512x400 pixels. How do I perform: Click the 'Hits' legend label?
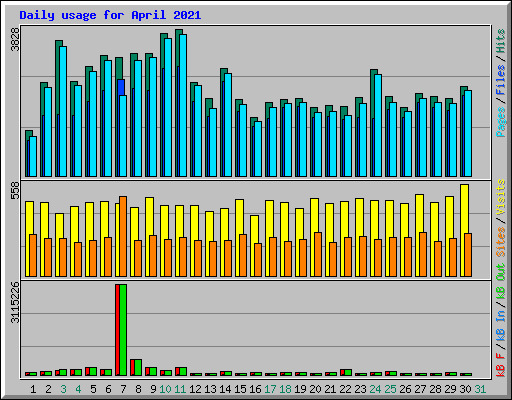(501, 41)
